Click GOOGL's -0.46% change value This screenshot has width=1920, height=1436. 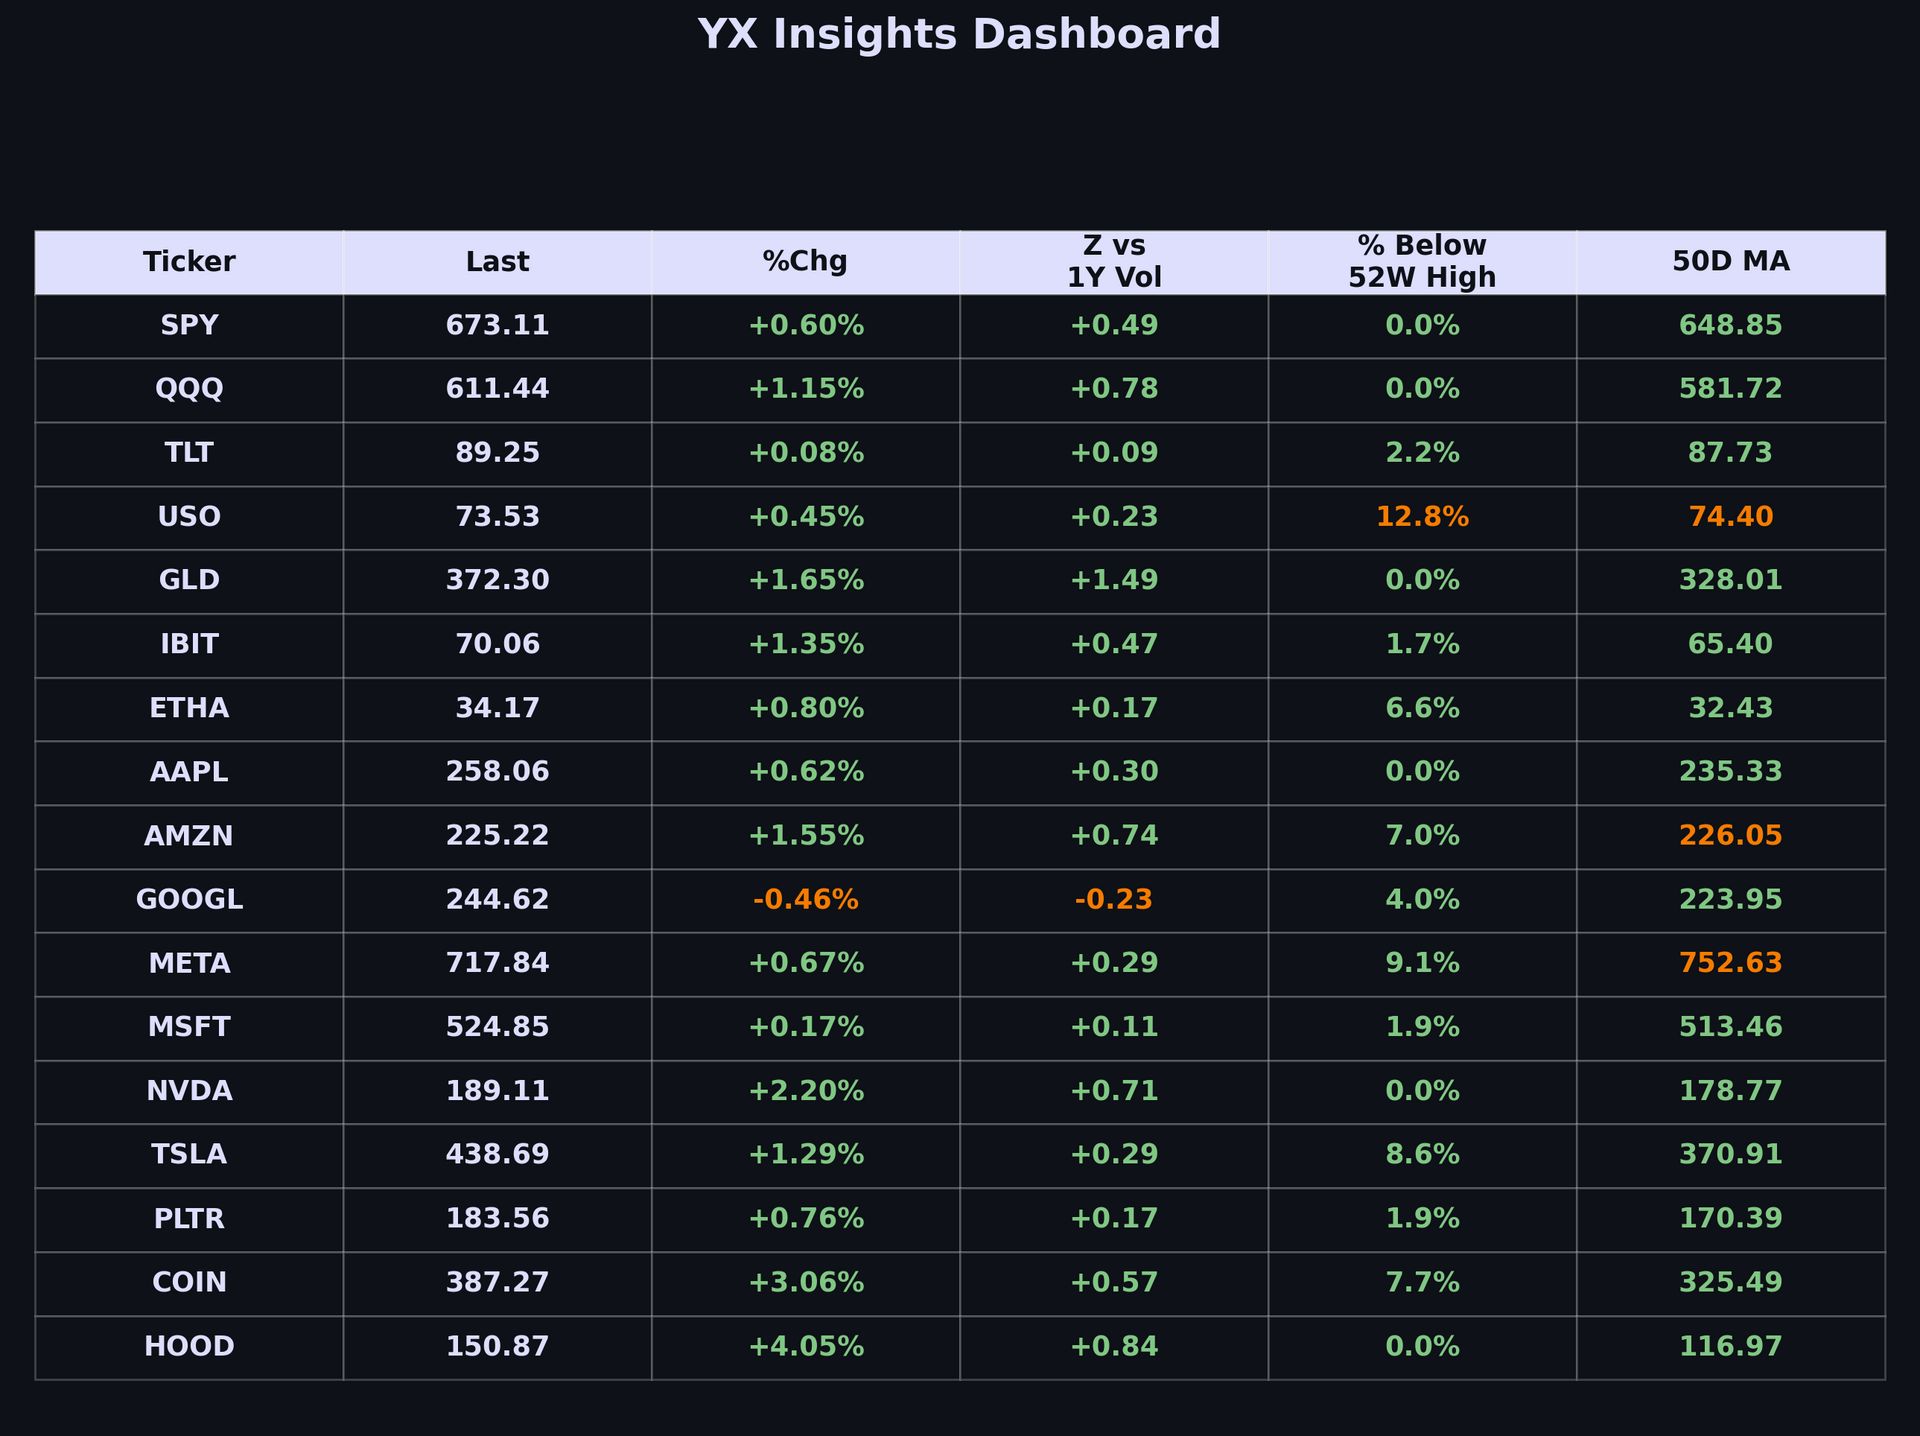point(805,900)
